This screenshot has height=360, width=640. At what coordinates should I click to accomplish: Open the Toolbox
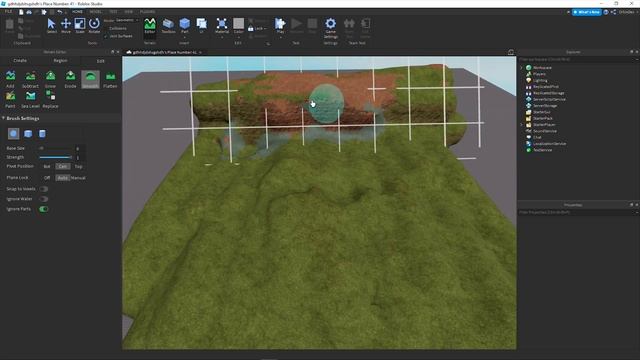pyautogui.click(x=168, y=26)
